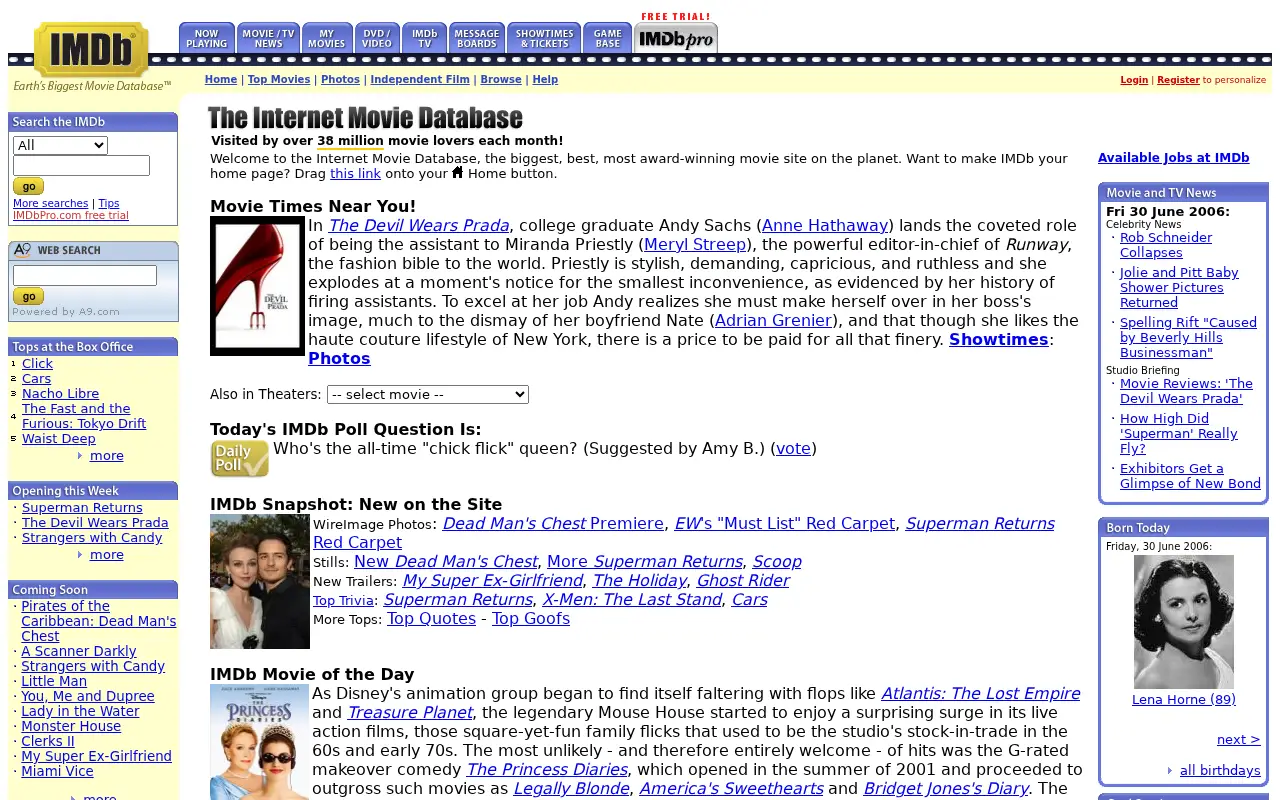Open the Princess Diaries poster thumbnail
The width and height of the screenshot is (1280, 800).
click(x=260, y=742)
